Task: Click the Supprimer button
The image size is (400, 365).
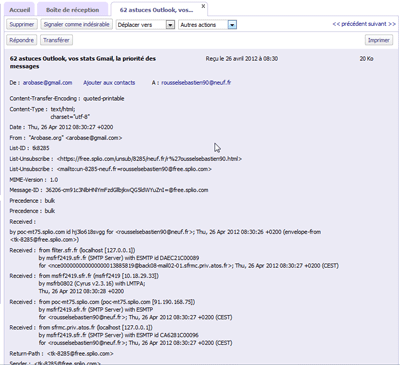Action: [x=22, y=24]
